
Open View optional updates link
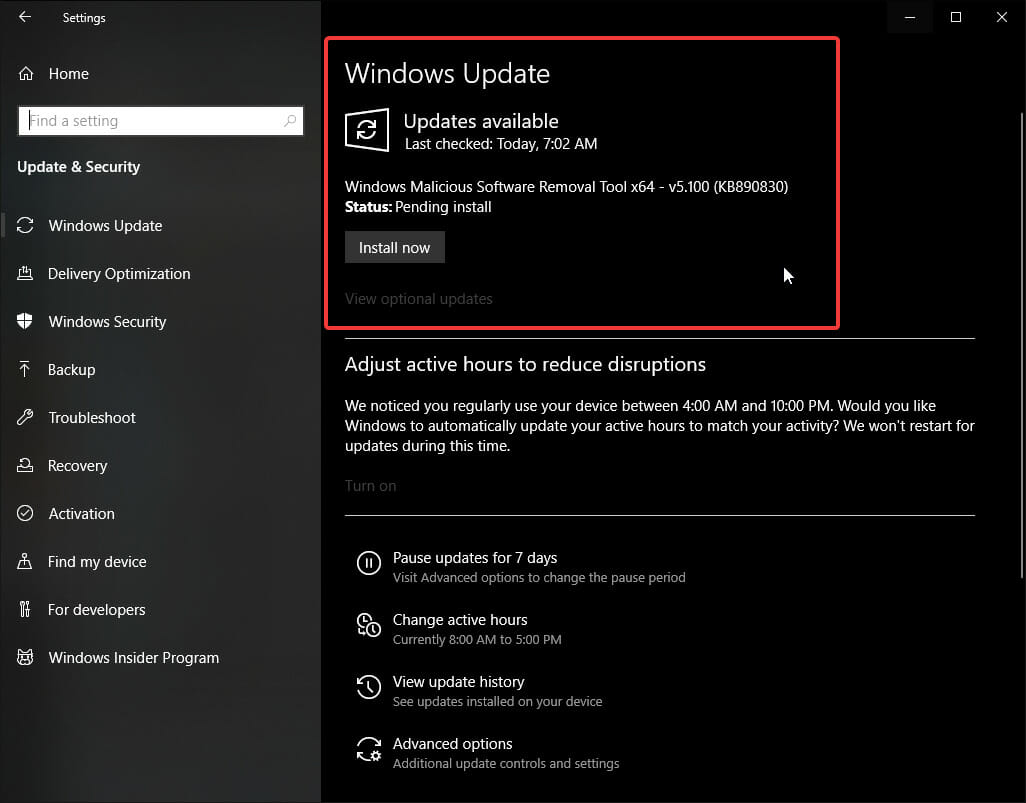click(419, 299)
